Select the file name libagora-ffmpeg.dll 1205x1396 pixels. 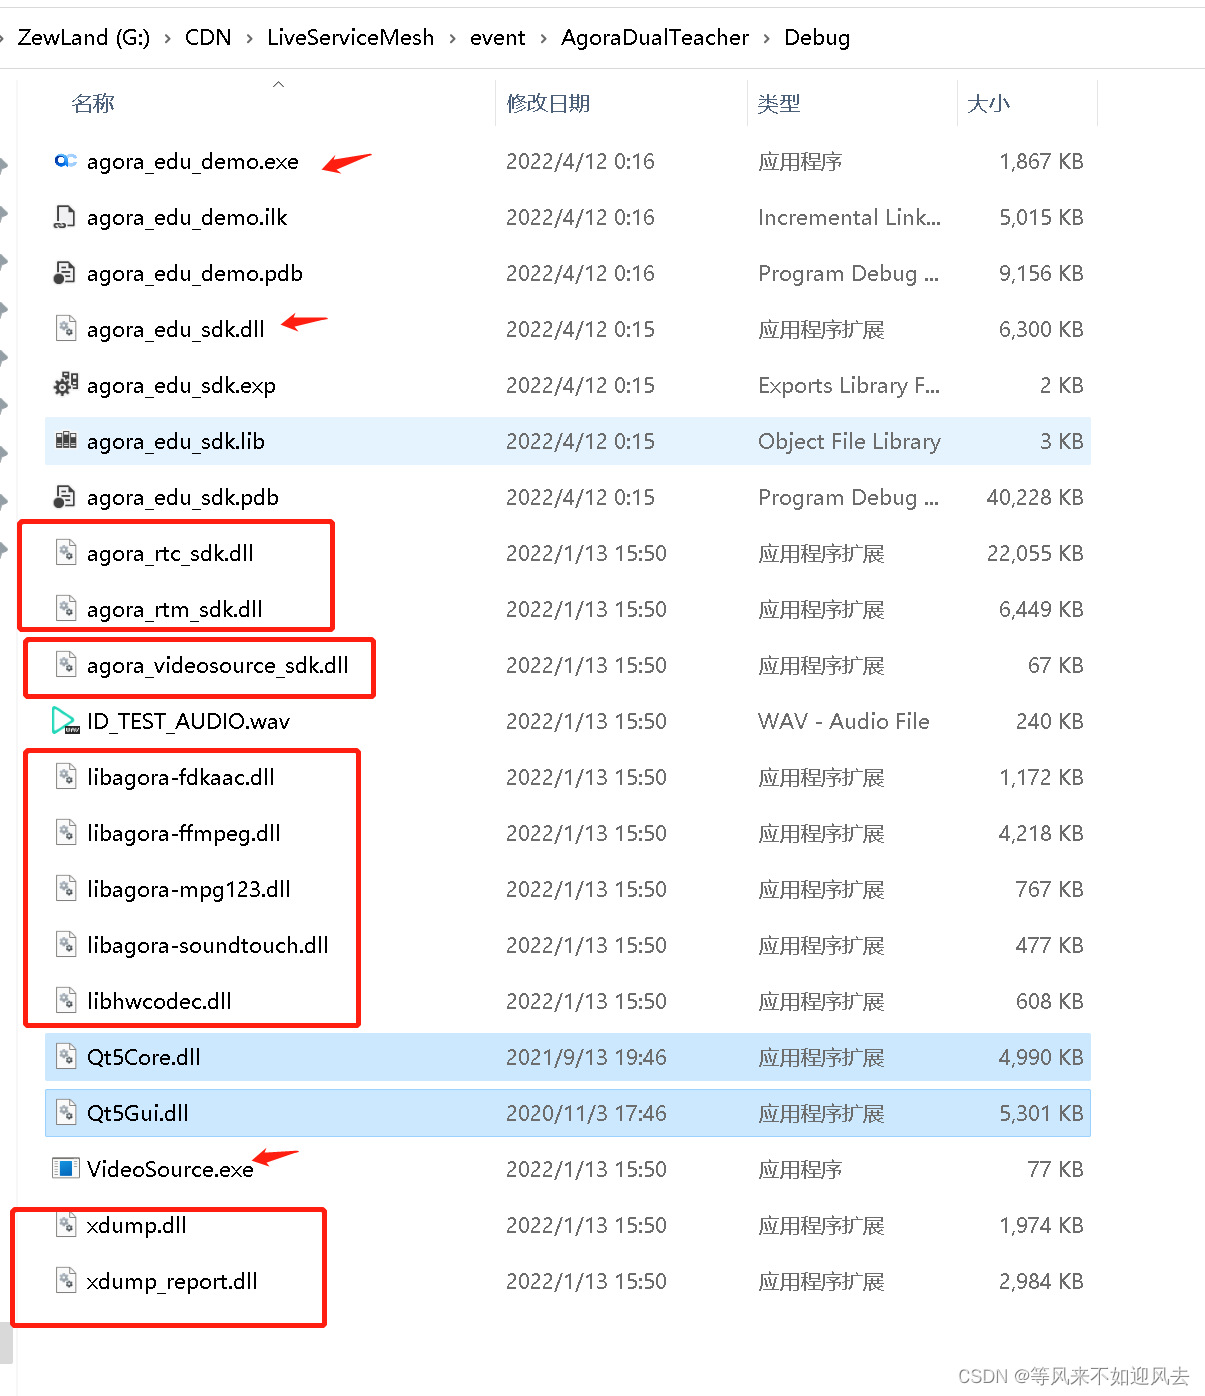(184, 834)
